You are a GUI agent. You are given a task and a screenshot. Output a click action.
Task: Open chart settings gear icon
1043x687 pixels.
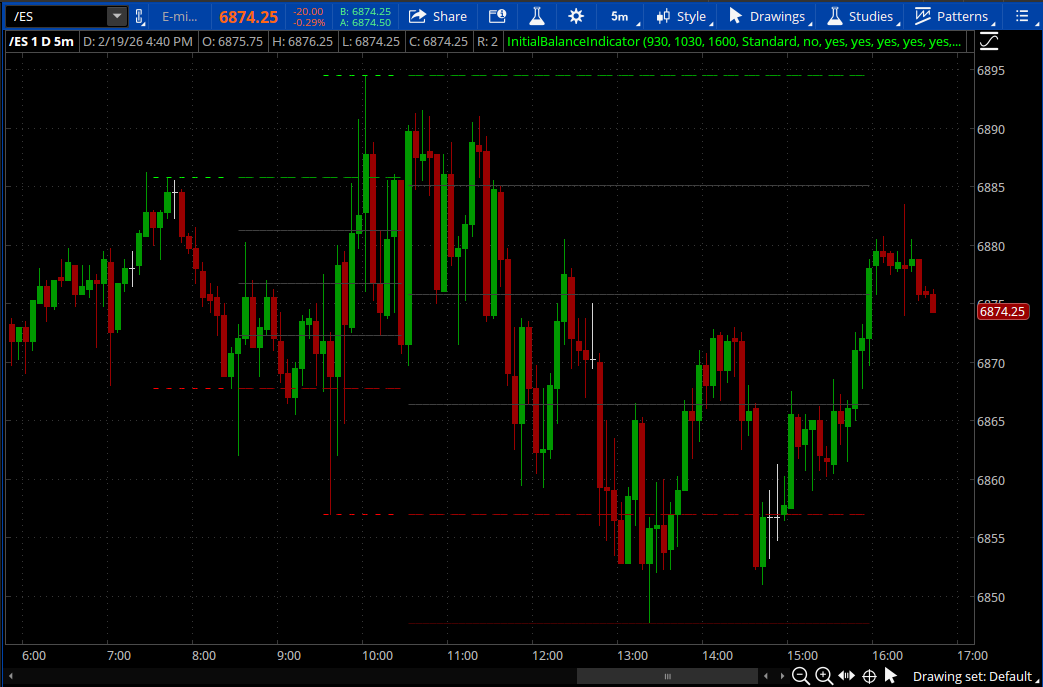[x=575, y=16]
